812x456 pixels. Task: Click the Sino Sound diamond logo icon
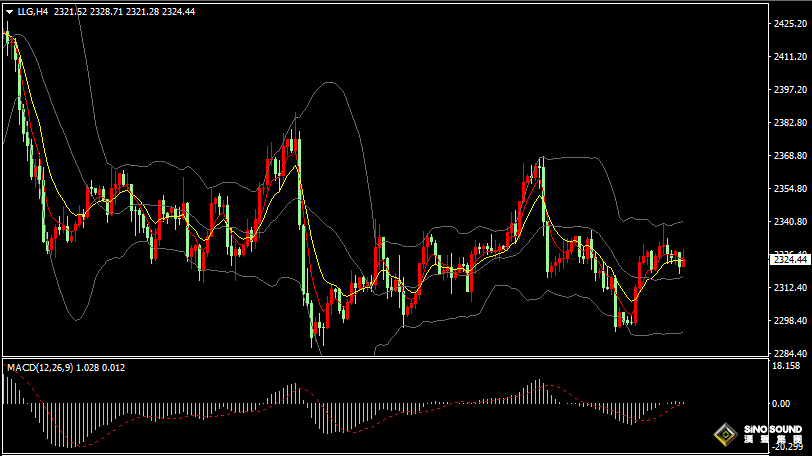tap(724, 435)
